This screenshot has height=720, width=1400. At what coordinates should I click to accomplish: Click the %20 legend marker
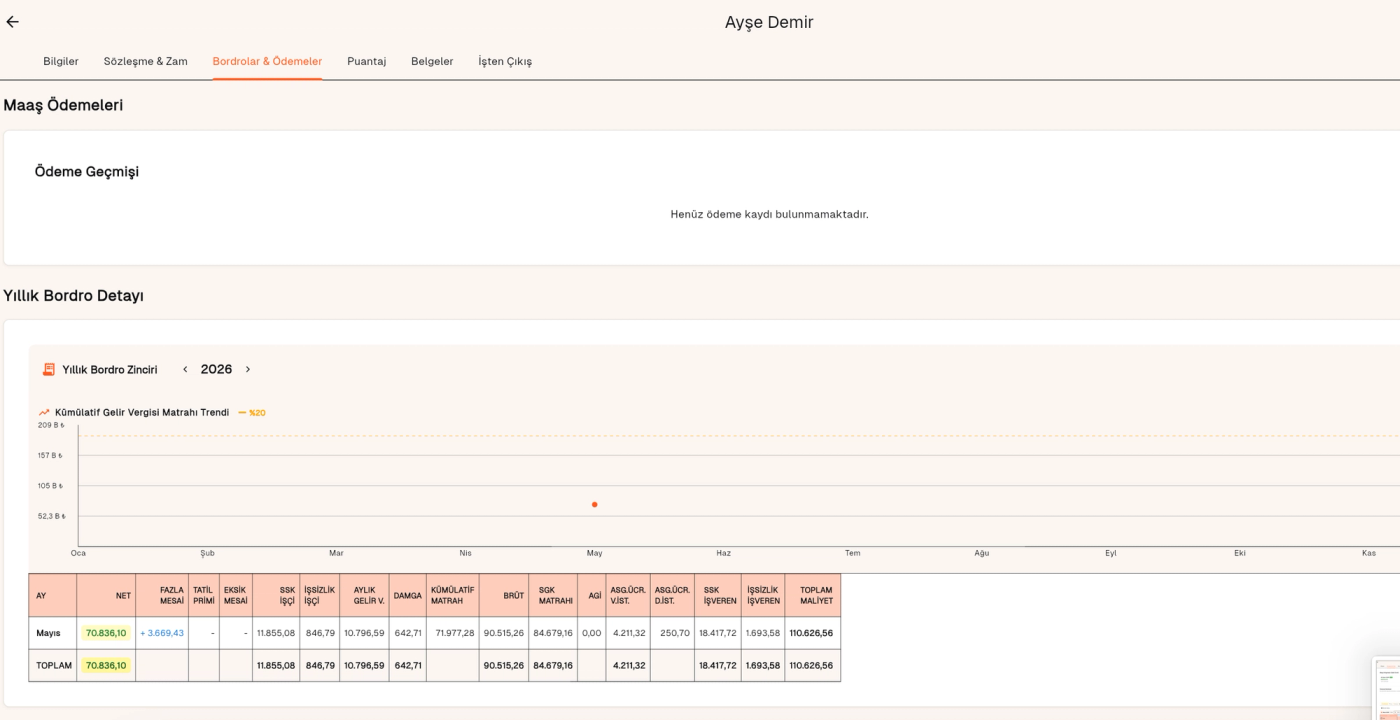(x=251, y=412)
